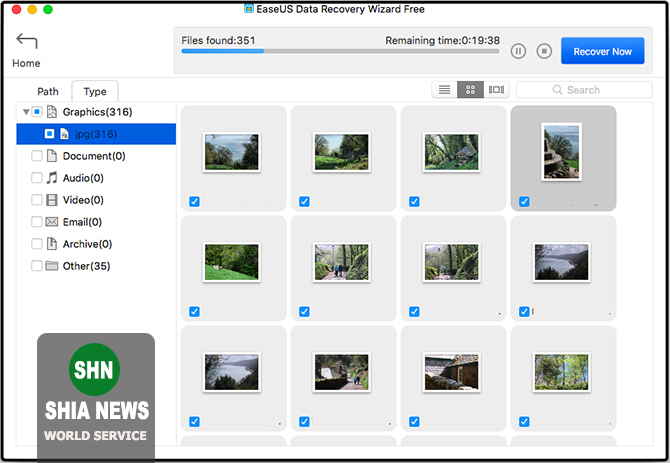Click the Email envelope icon
Image resolution: width=670 pixels, height=463 pixels.
(52, 222)
